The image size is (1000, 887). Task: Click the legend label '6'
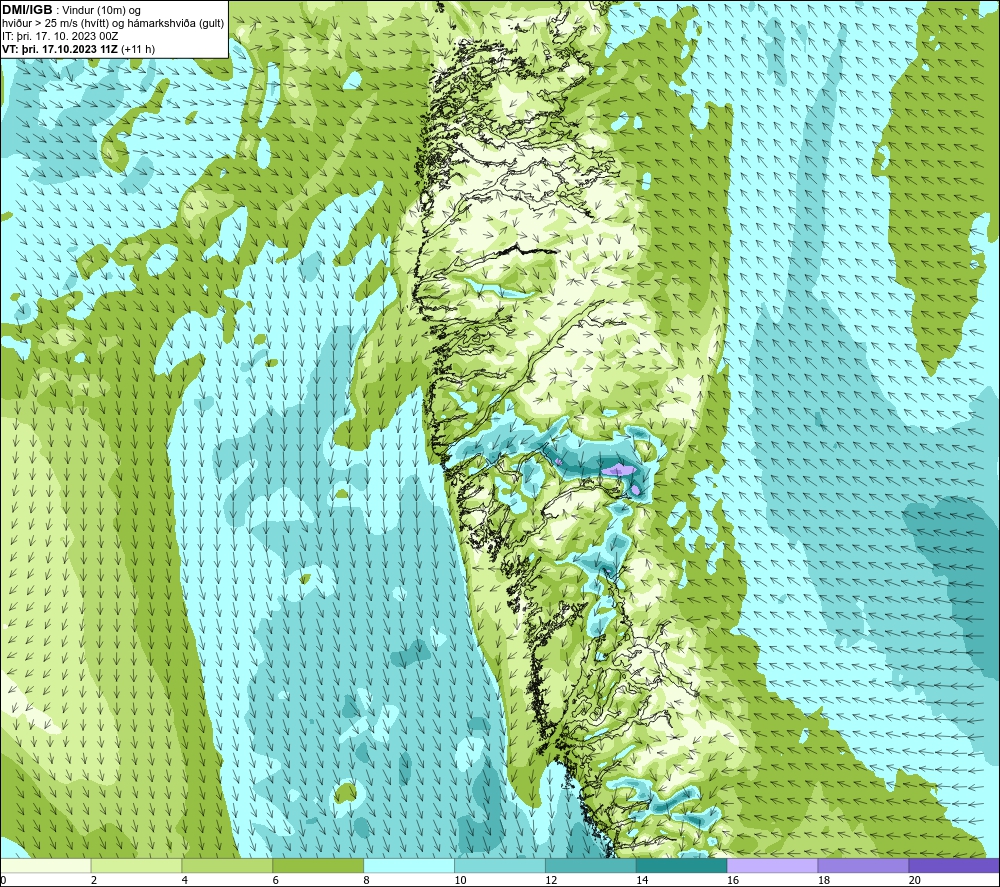tap(276, 880)
